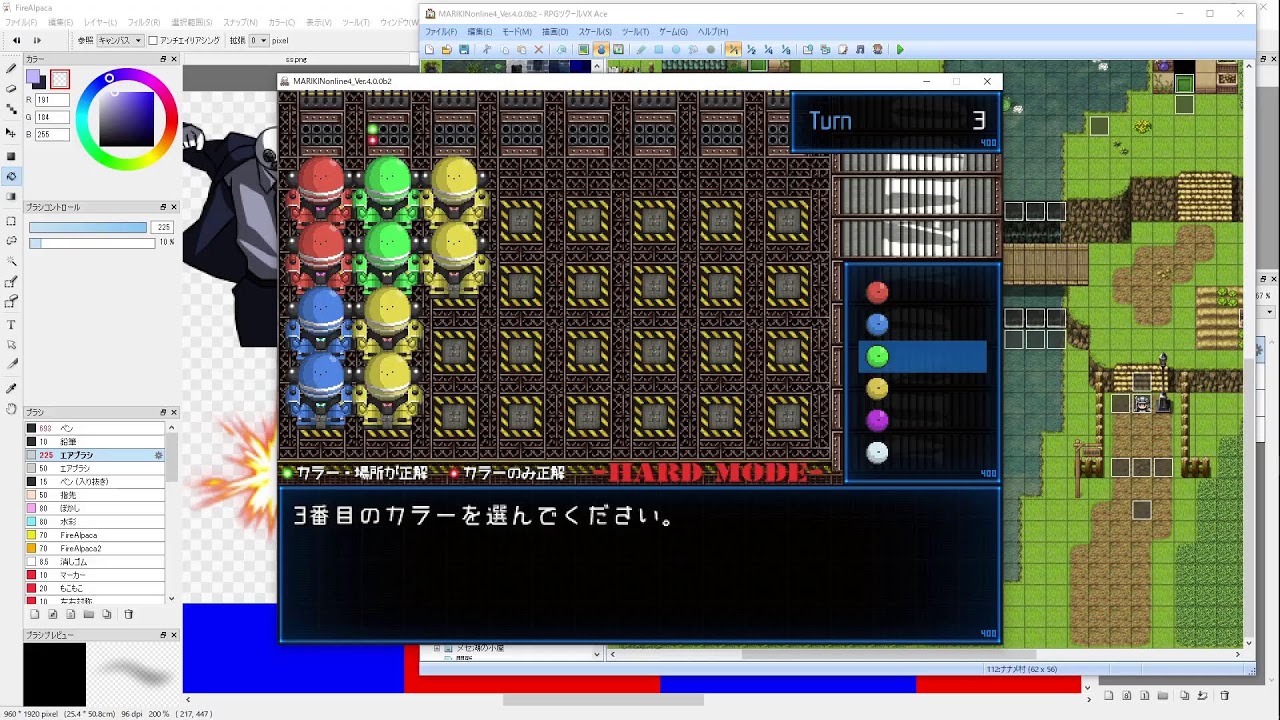Select 1/1 zoom scale in RPG Maker toolbar
This screenshot has width=1280, height=720.
[733, 49]
